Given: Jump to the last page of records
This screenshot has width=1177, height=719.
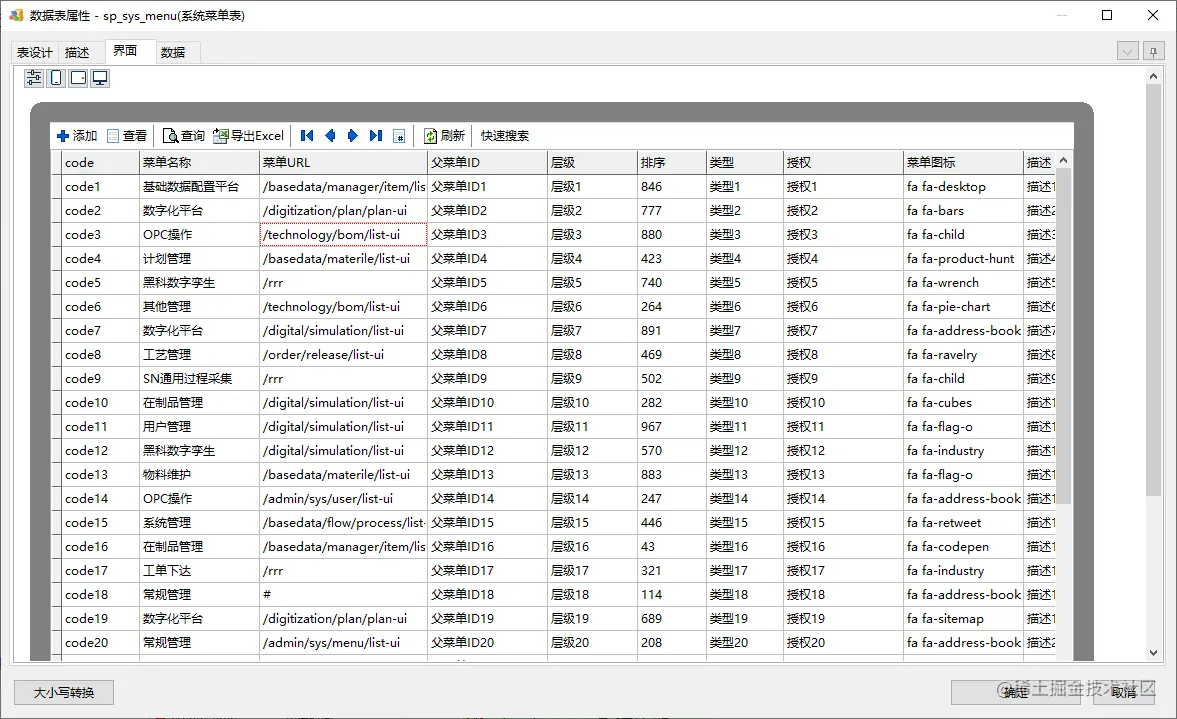Looking at the screenshot, I should 375,136.
